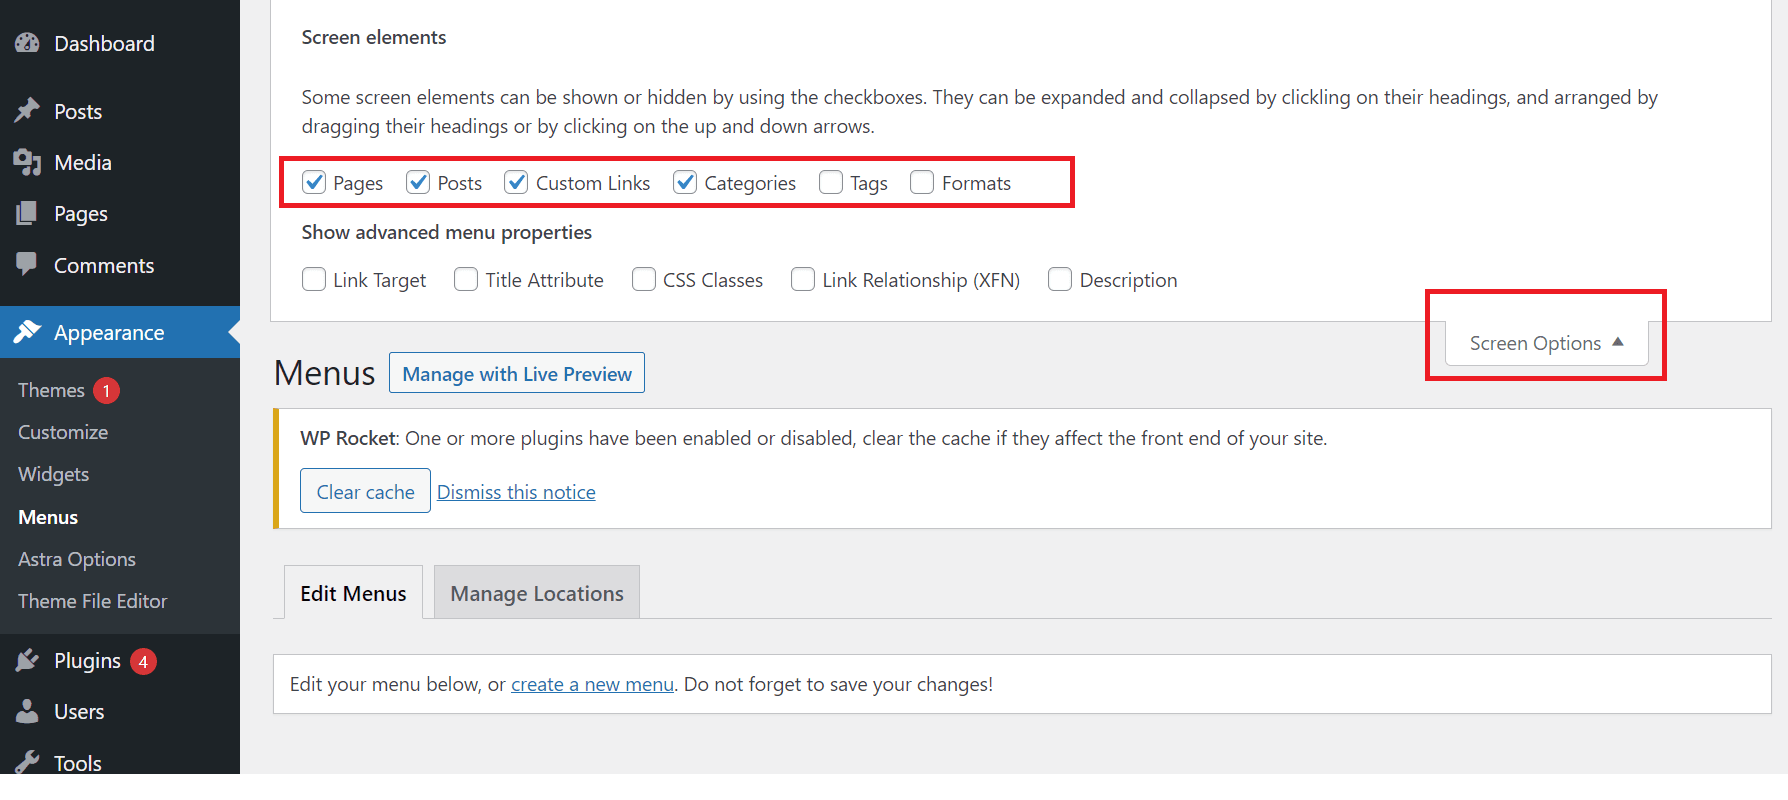Click the Posts pushpin icon
The width and height of the screenshot is (1788, 800).
(27, 111)
